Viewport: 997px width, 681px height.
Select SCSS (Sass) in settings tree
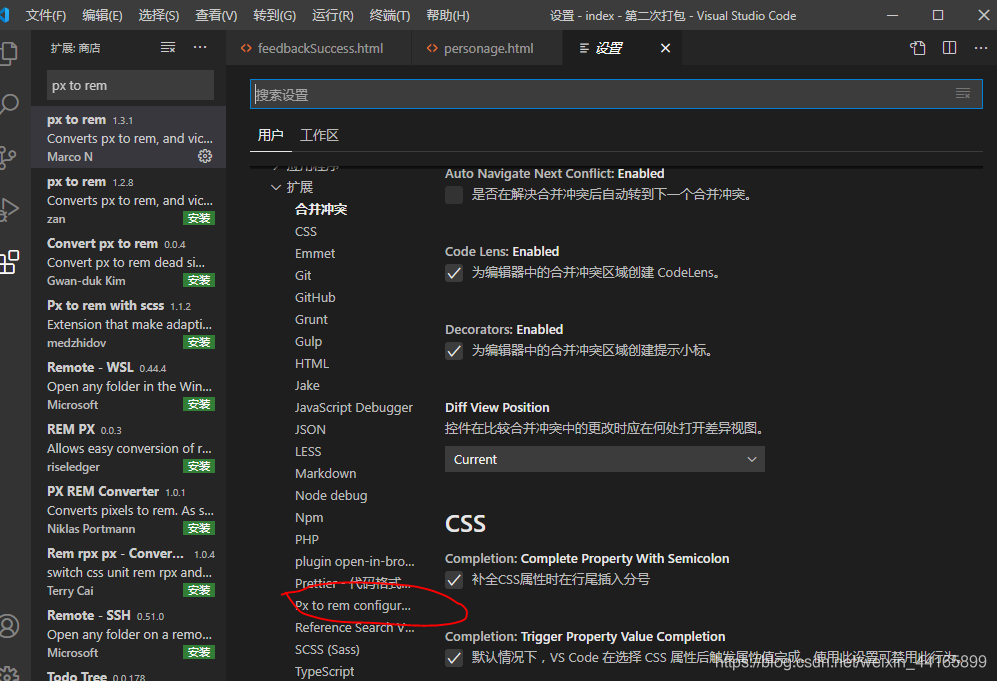point(327,650)
